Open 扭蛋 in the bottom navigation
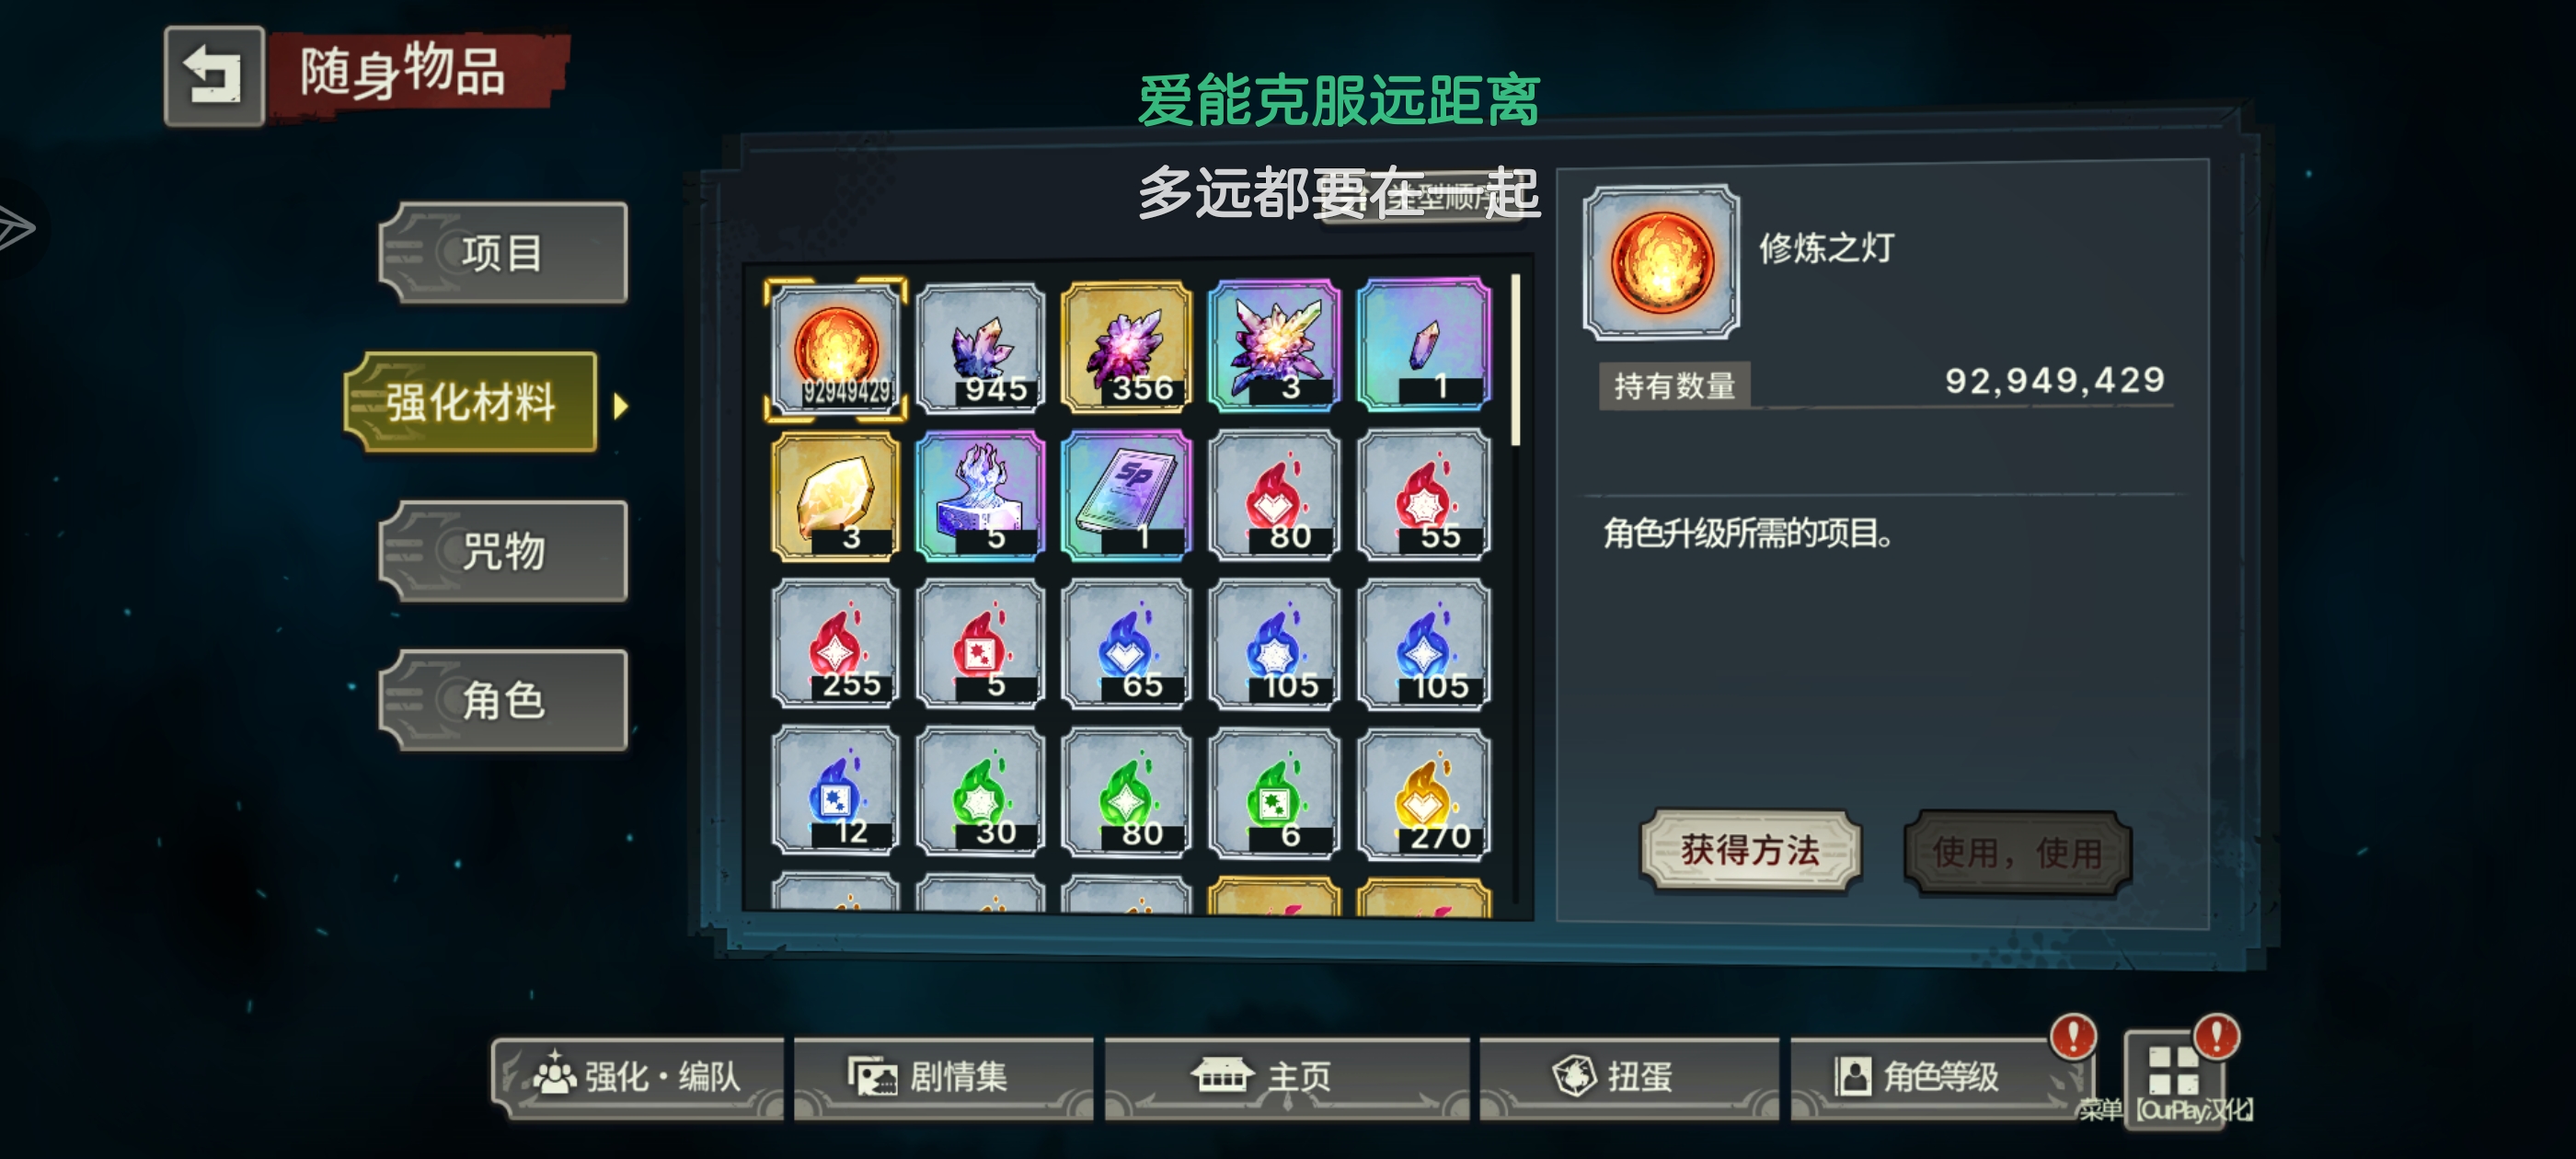Screen dimensions: 2576x1159 pos(1628,1077)
